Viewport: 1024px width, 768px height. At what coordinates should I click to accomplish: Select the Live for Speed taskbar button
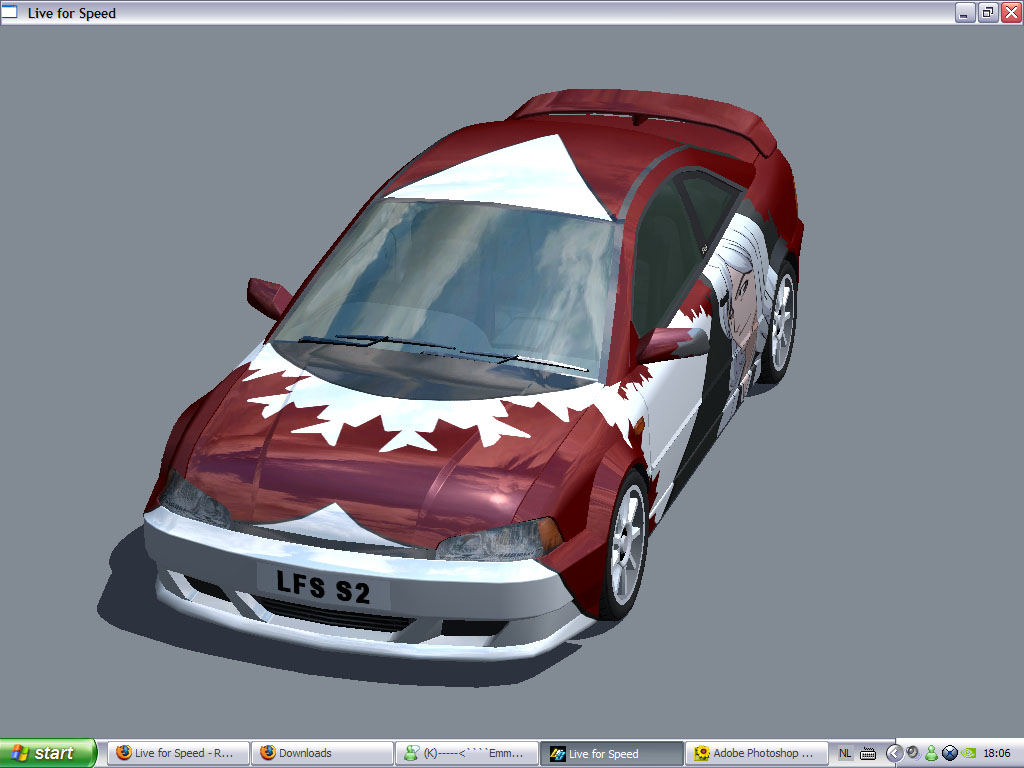[x=611, y=753]
